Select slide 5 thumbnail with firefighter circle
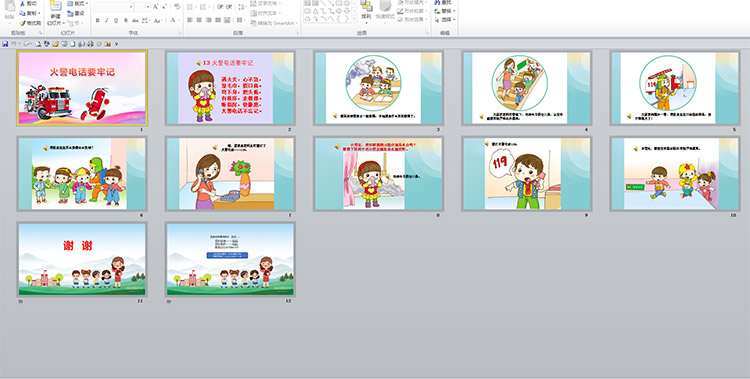 click(x=675, y=89)
